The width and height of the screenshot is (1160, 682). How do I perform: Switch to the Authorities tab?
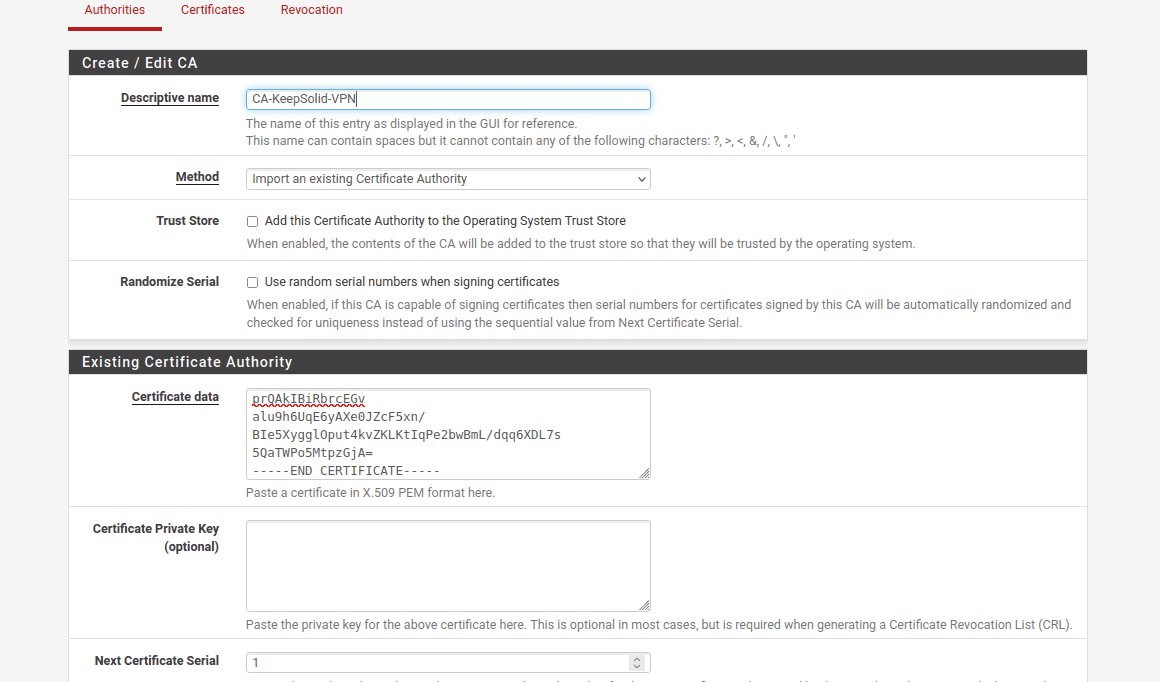(114, 10)
